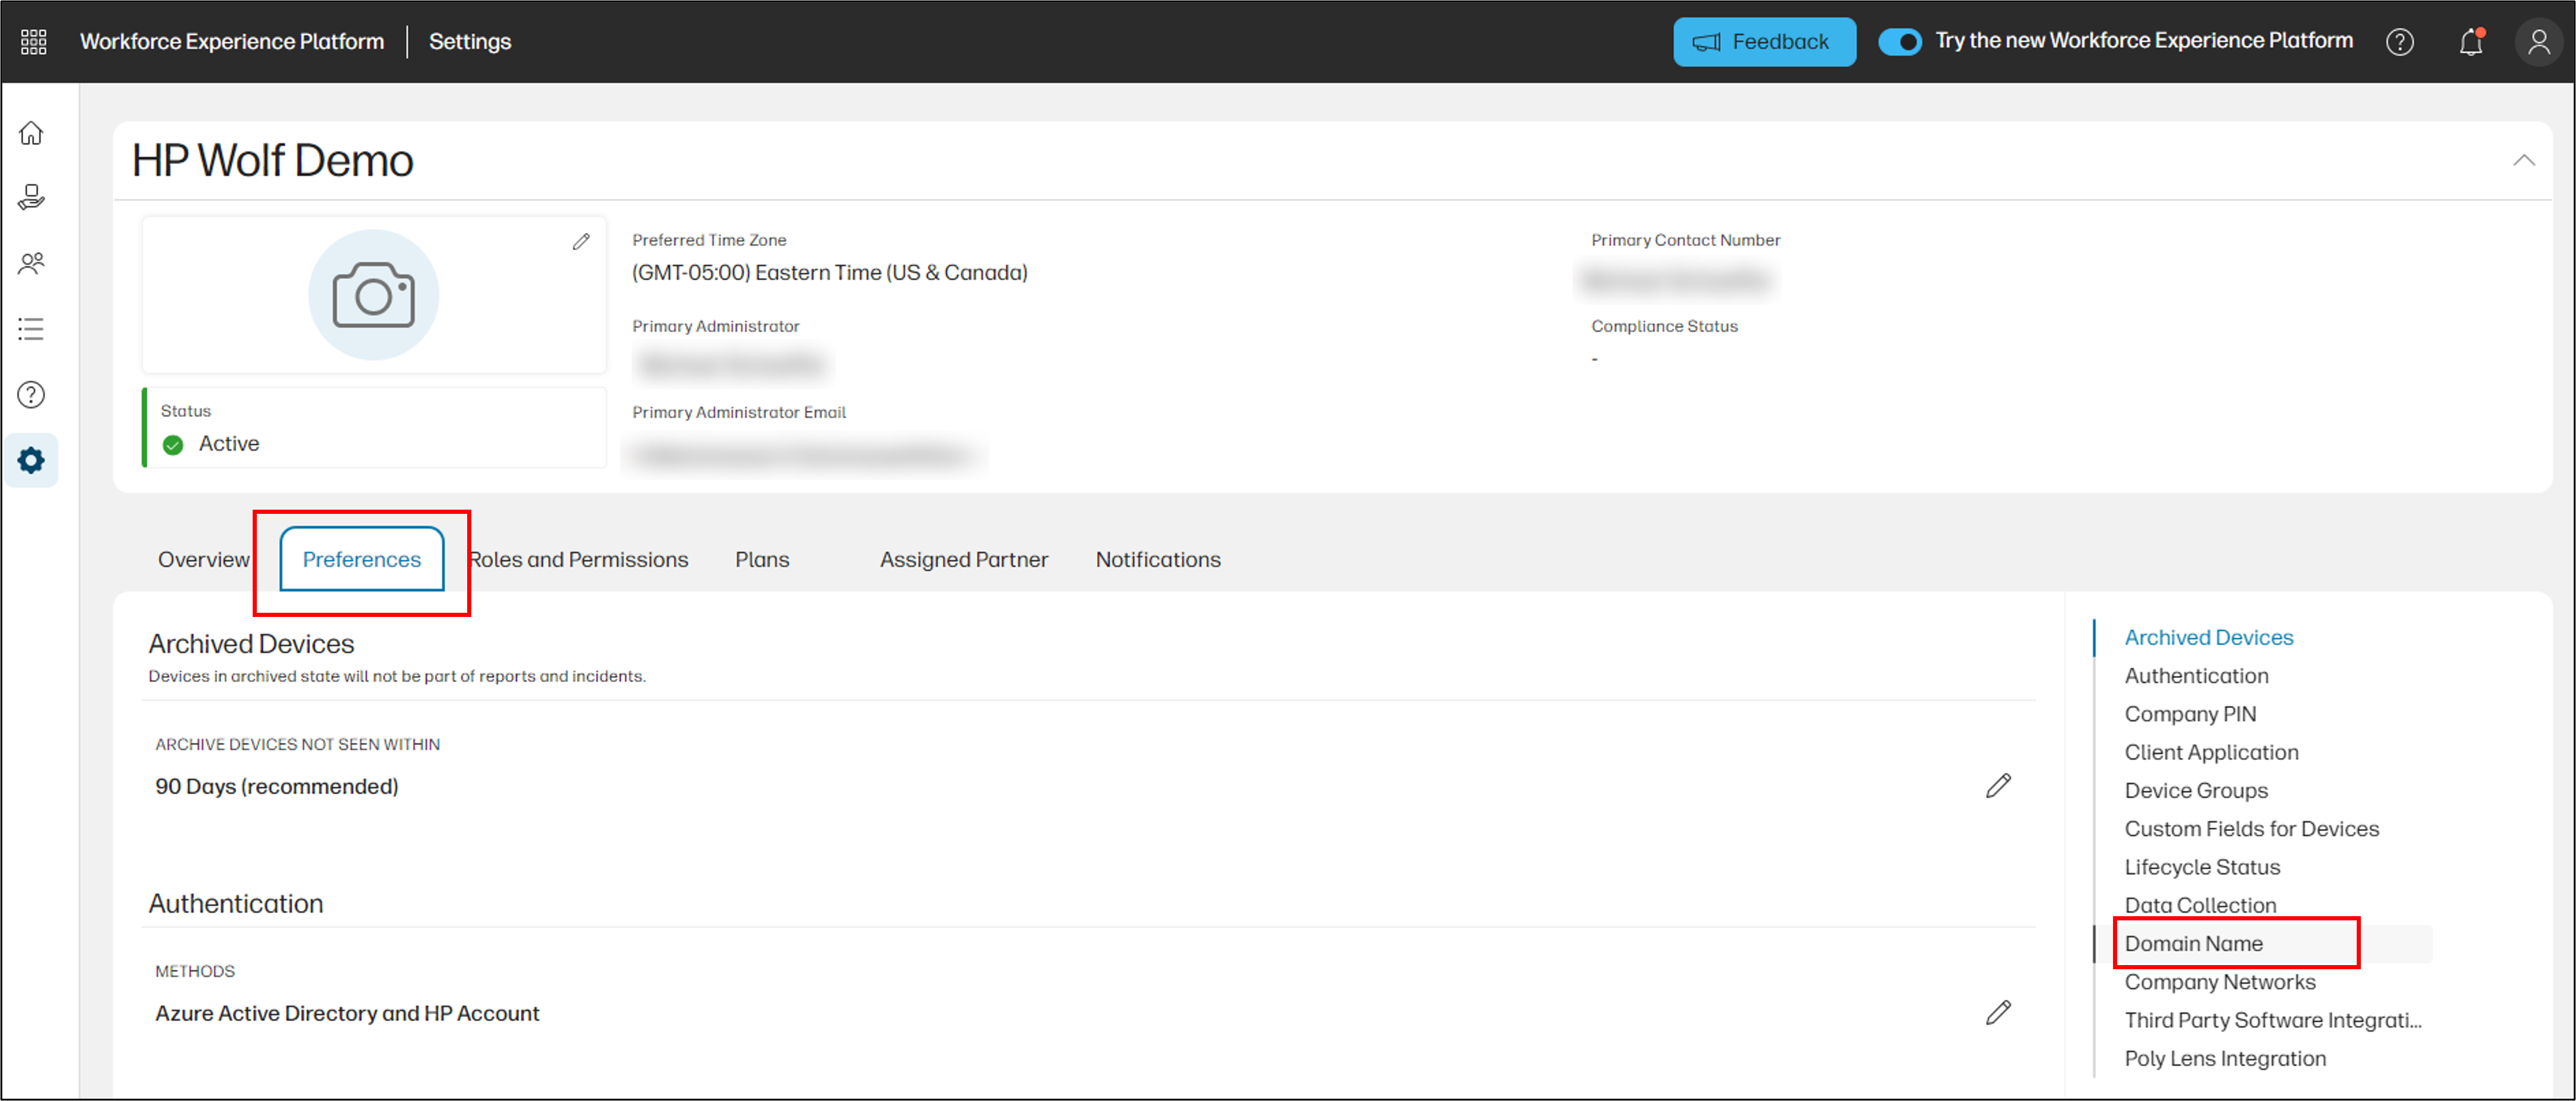Image resolution: width=2576 pixels, height=1101 pixels.
Task: Jump to Company PIN section
Action: [2190, 714]
